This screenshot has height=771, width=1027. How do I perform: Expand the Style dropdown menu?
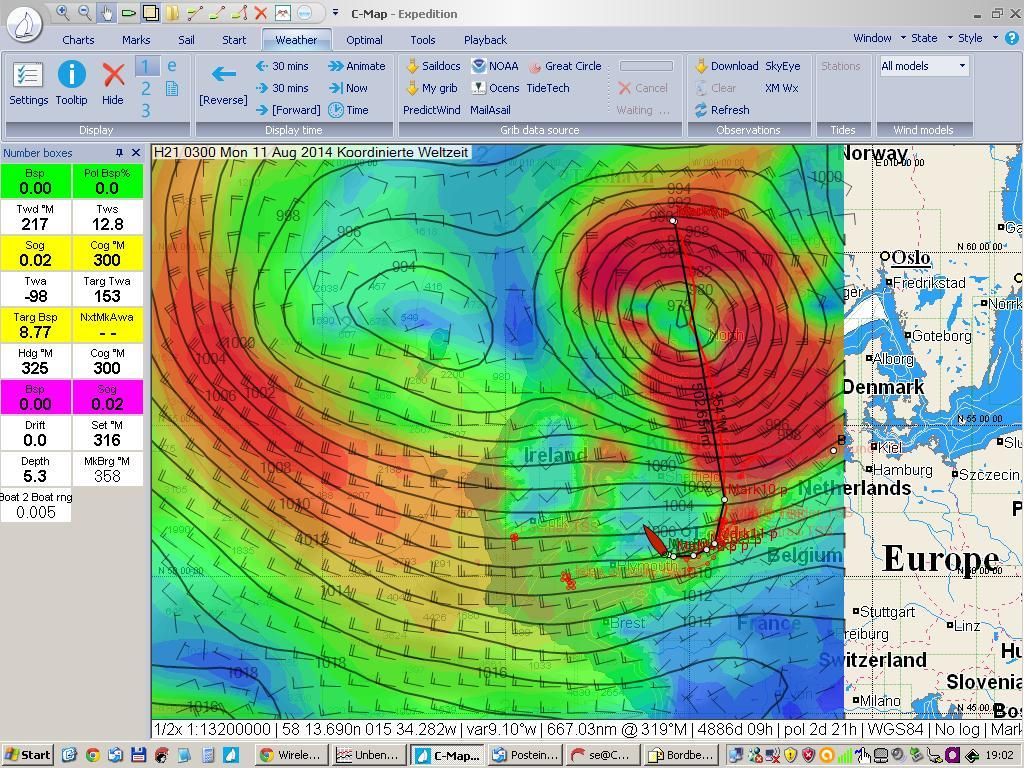977,38
